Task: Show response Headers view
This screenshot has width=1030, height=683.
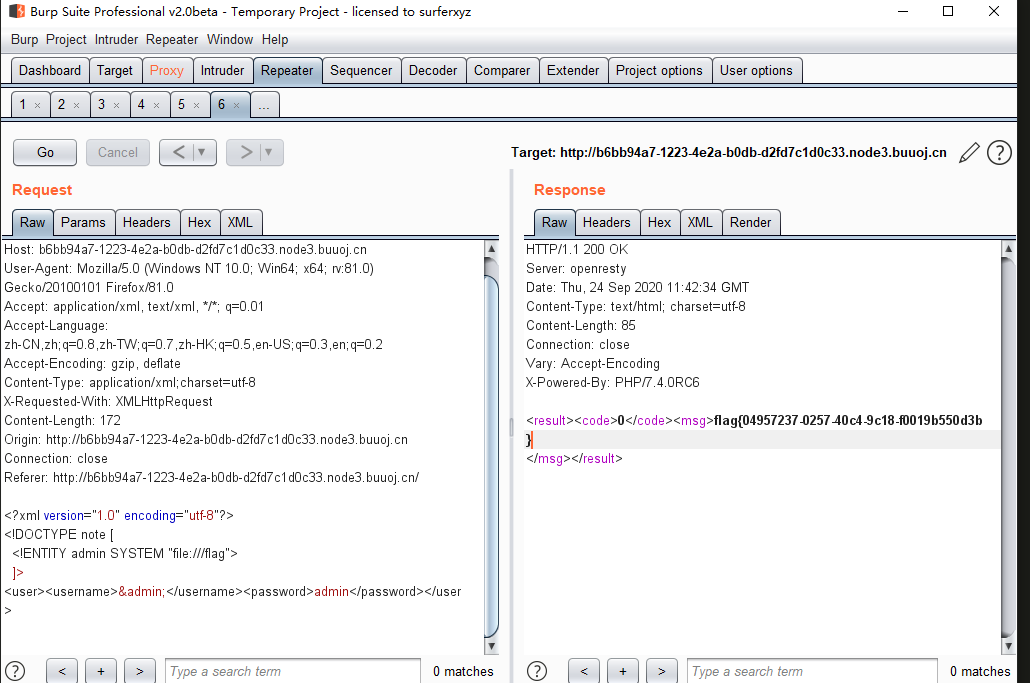Action: 606,223
